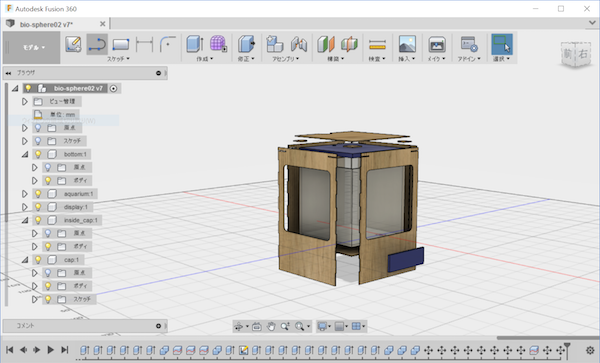600x363 pixels.
Task: Open the Sketch menu dropdown
Action: (x=118, y=59)
